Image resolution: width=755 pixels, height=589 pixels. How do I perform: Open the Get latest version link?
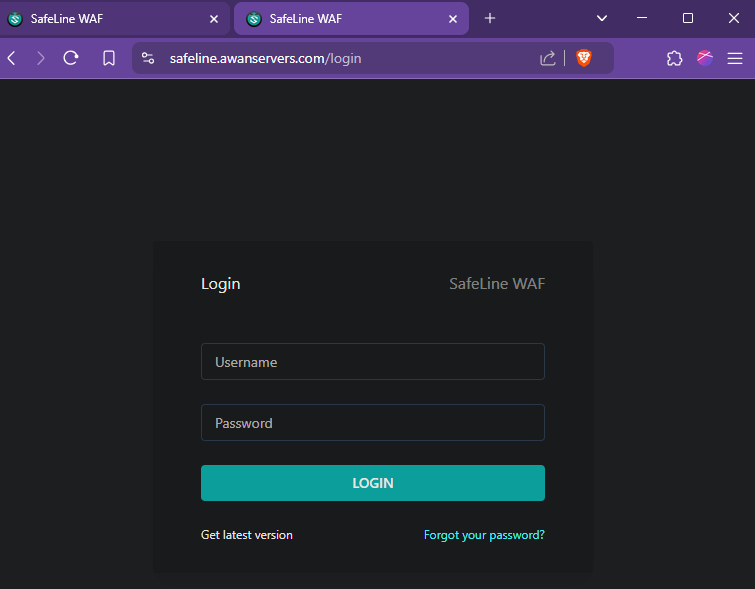(x=247, y=535)
